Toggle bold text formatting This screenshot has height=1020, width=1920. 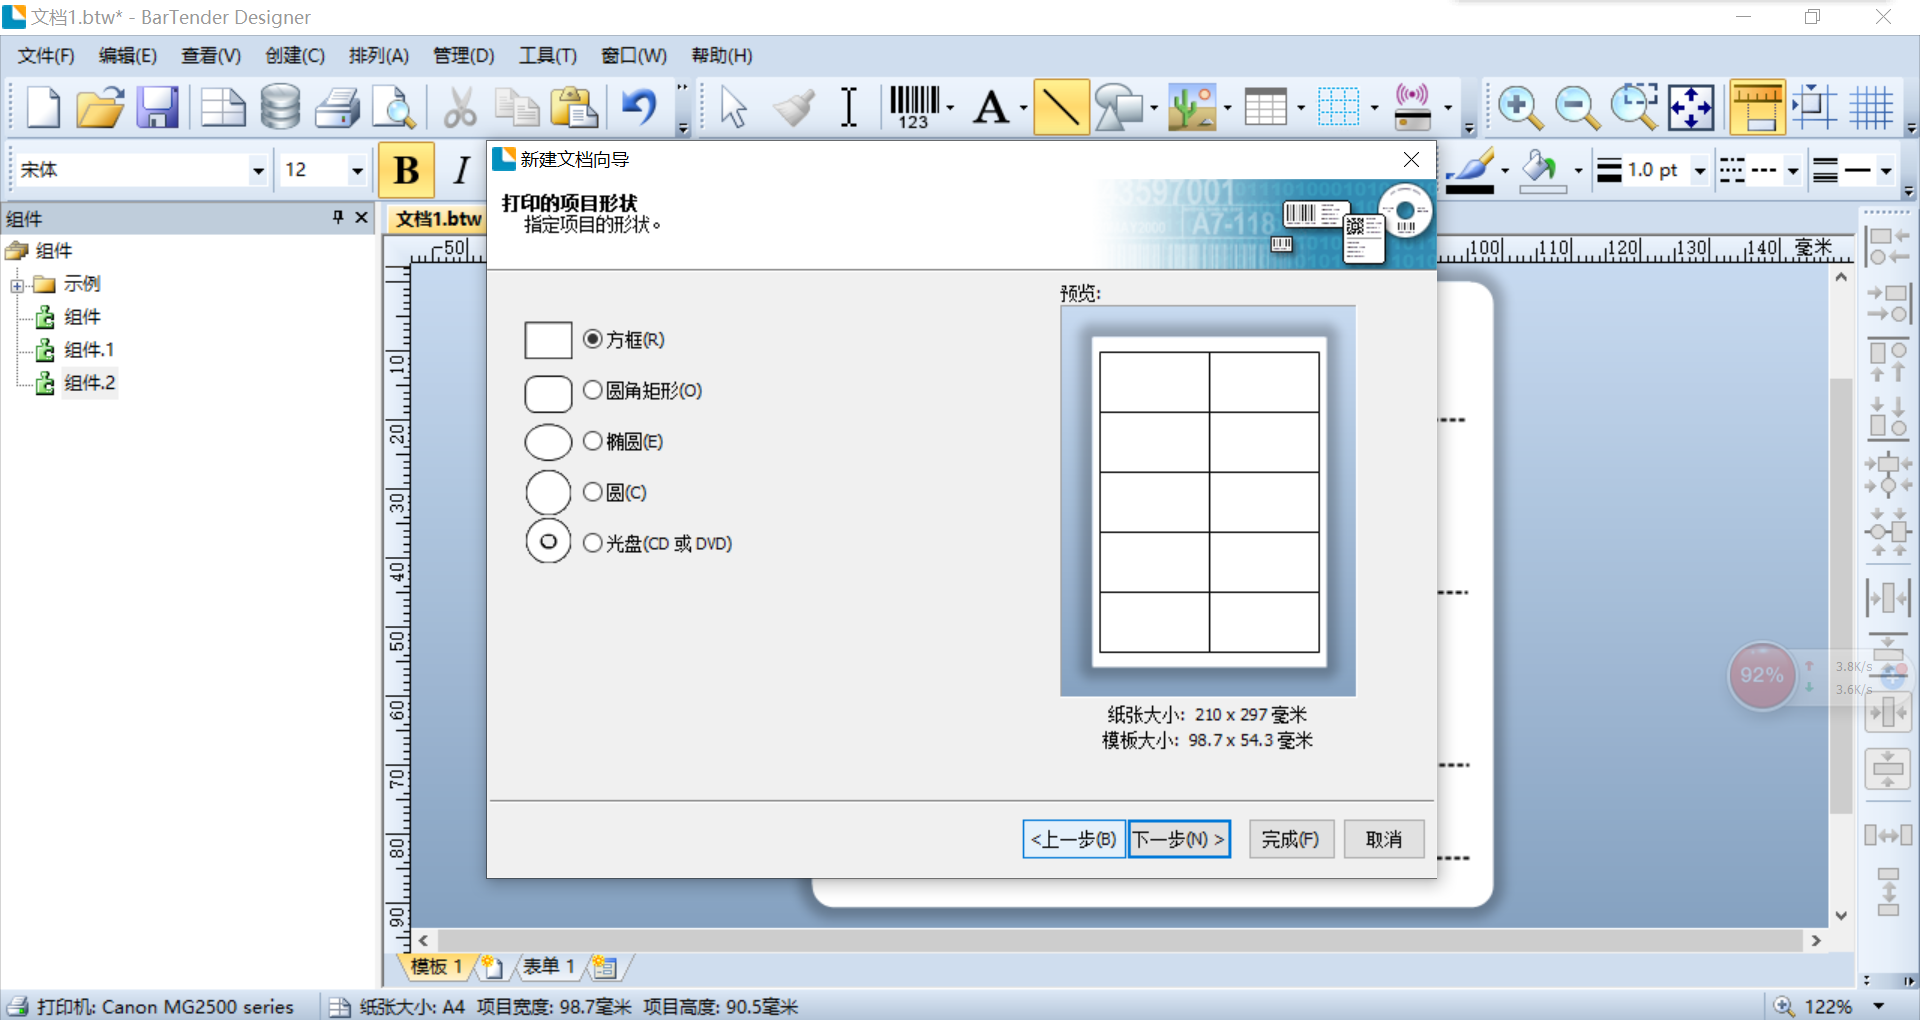coord(406,170)
